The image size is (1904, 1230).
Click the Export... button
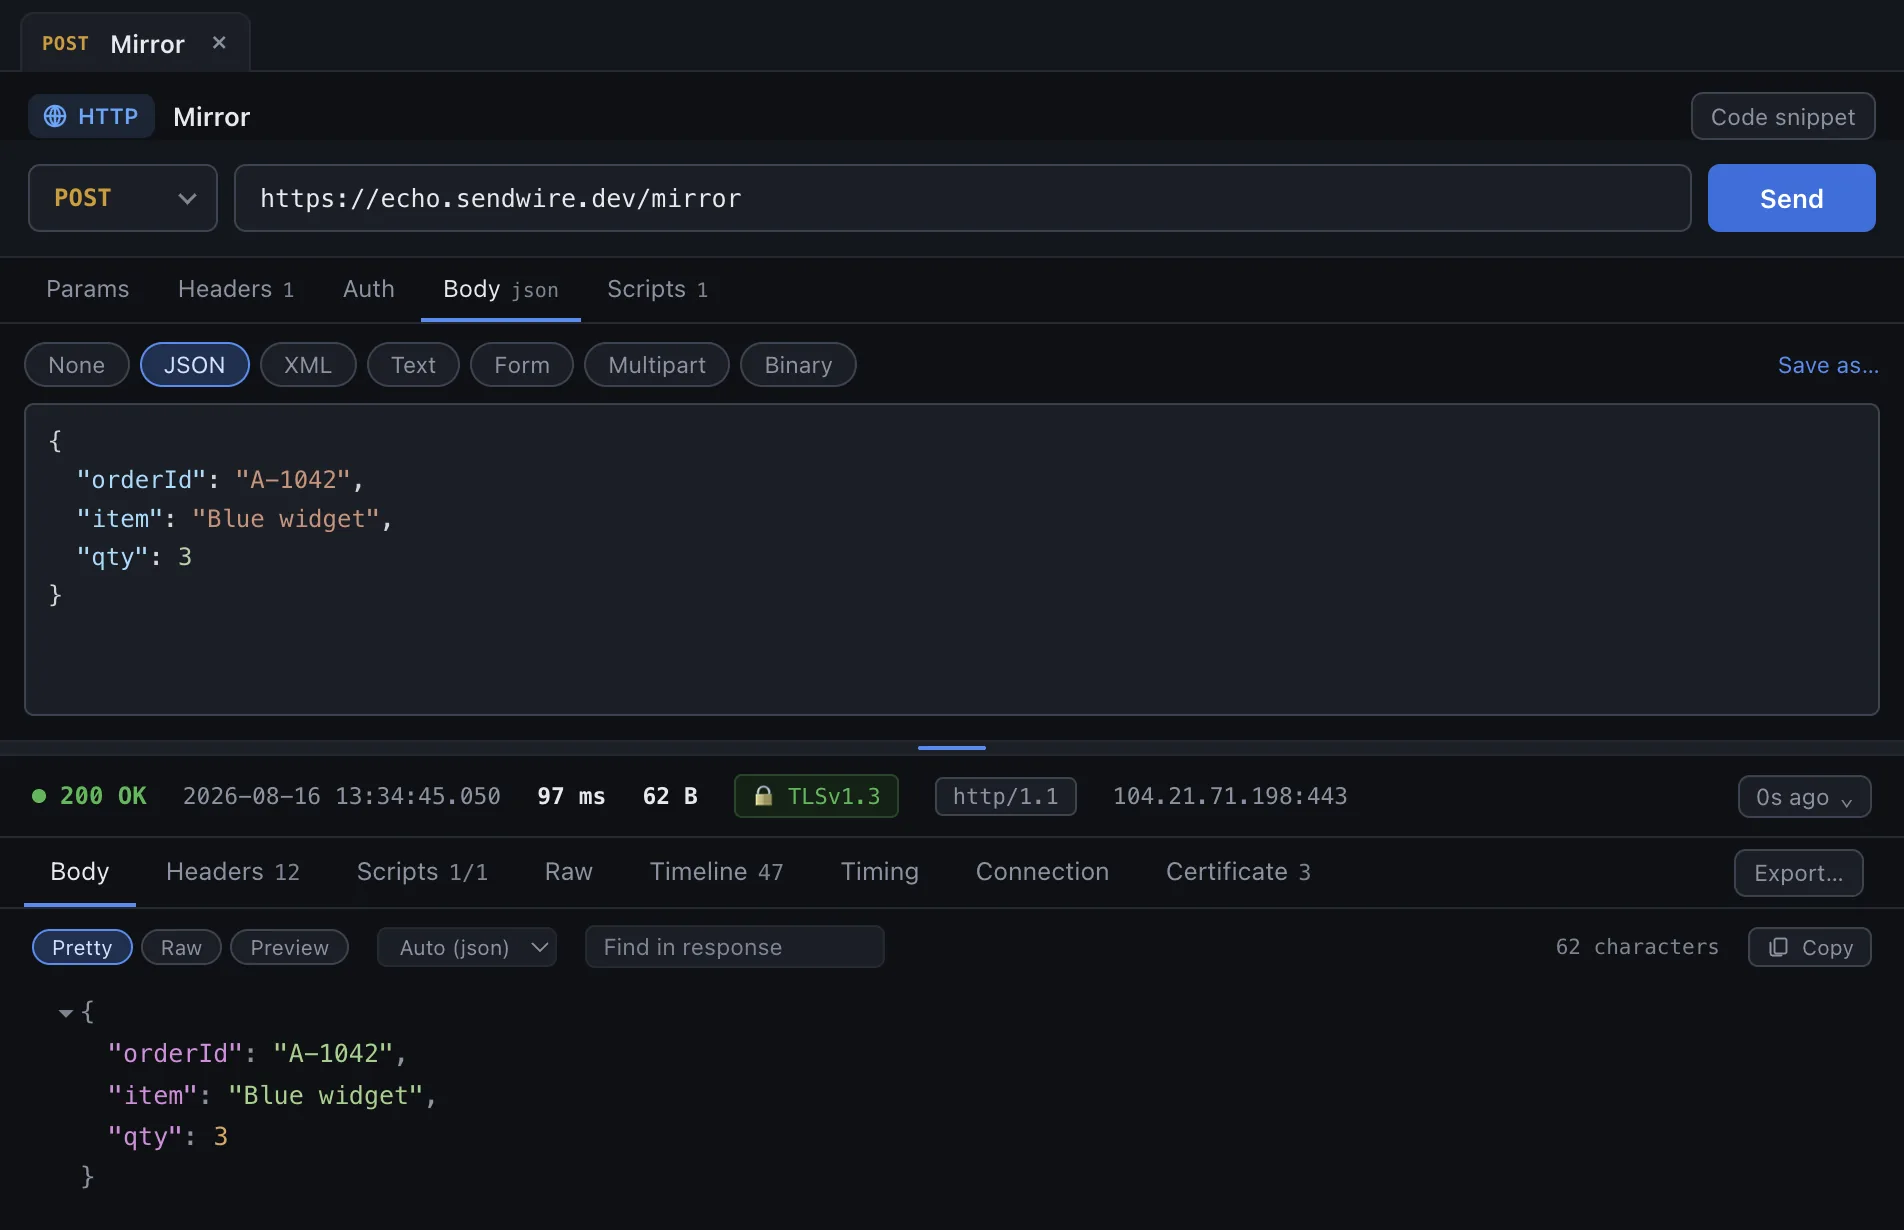(x=1799, y=873)
